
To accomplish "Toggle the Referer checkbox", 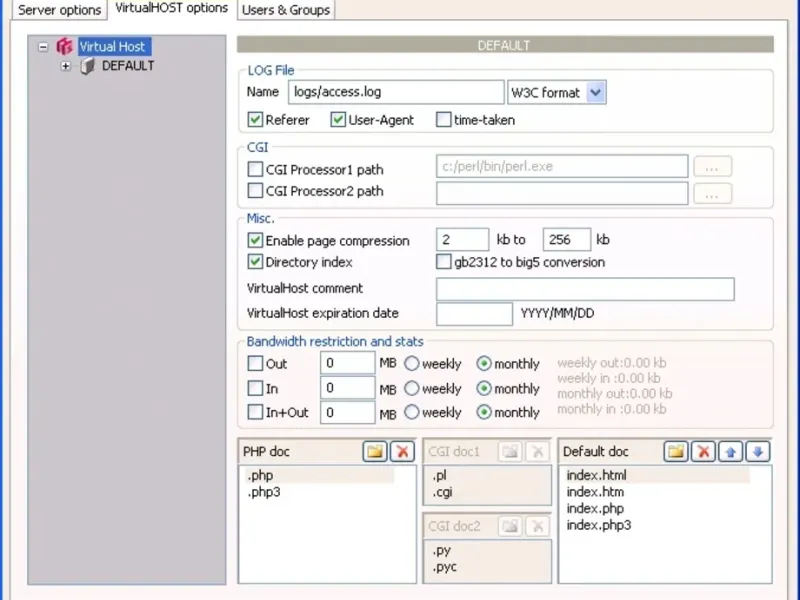I will [x=255, y=120].
